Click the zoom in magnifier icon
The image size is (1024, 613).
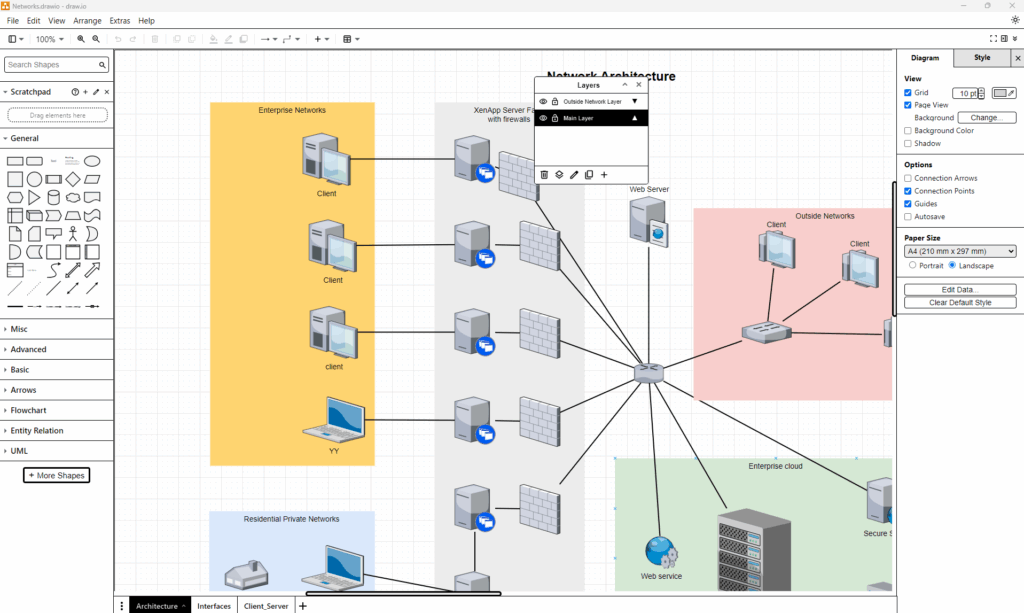(x=81, y=39)
